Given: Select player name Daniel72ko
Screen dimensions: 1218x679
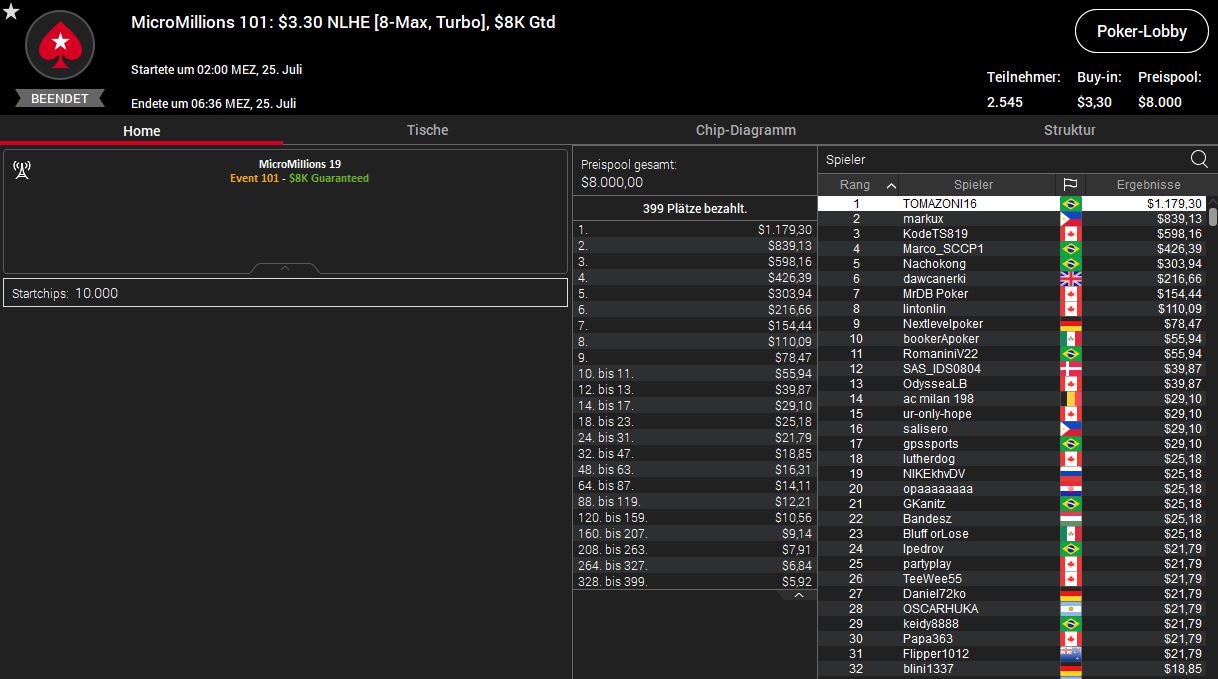Looking at the screenshot, I should [934, 594].
